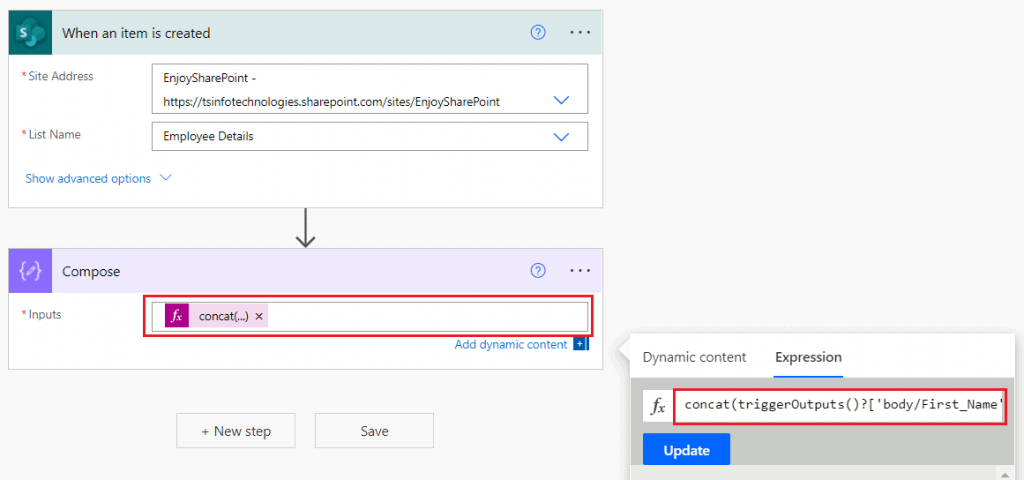Expand the List Name dropdown
1024x480 pixels.
click(561, 136)
